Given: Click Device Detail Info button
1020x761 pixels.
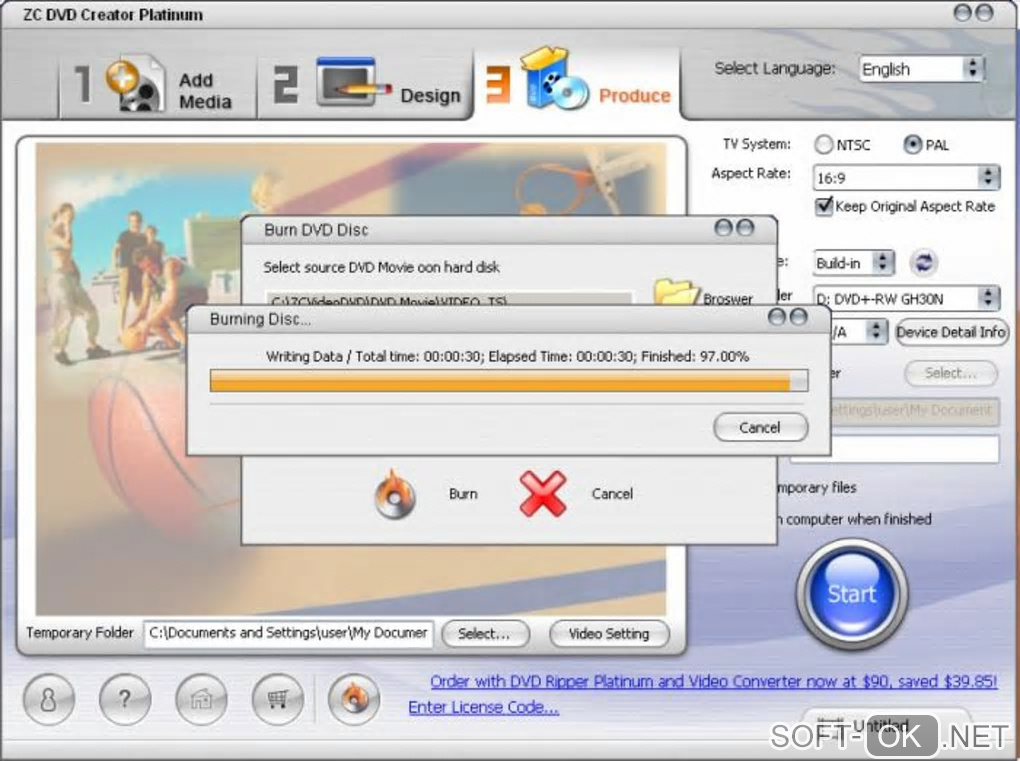Looking at the screenshot, I should click(x=951, y=332).
